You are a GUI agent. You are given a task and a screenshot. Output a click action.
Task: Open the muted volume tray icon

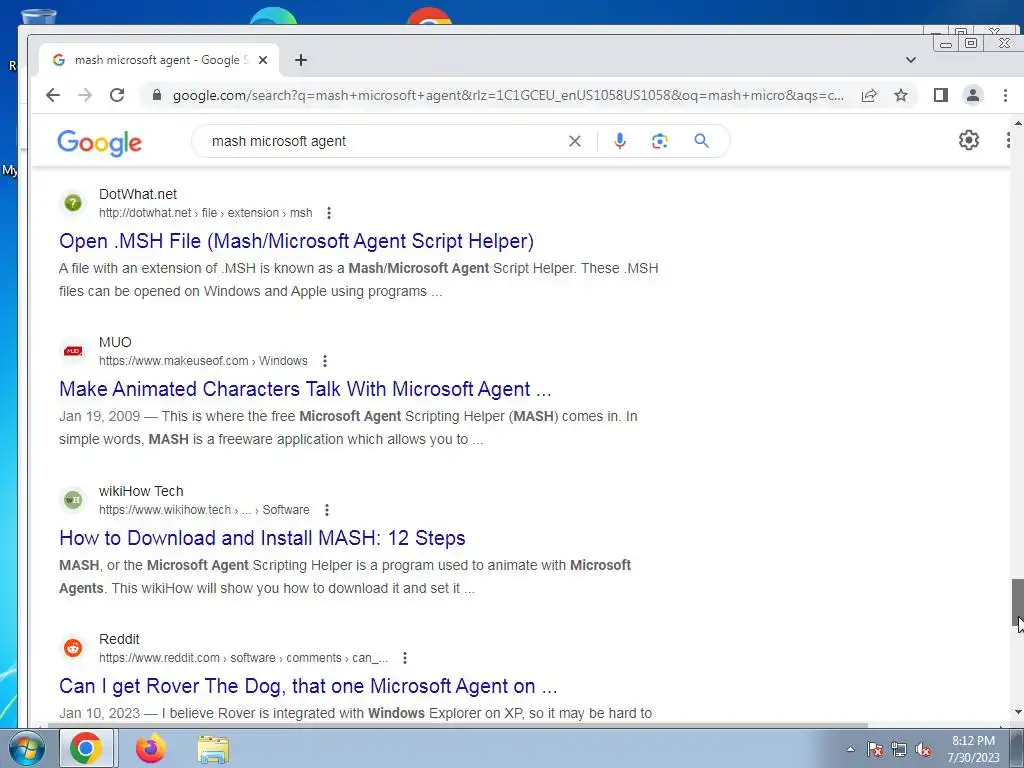tap(923, 749)
